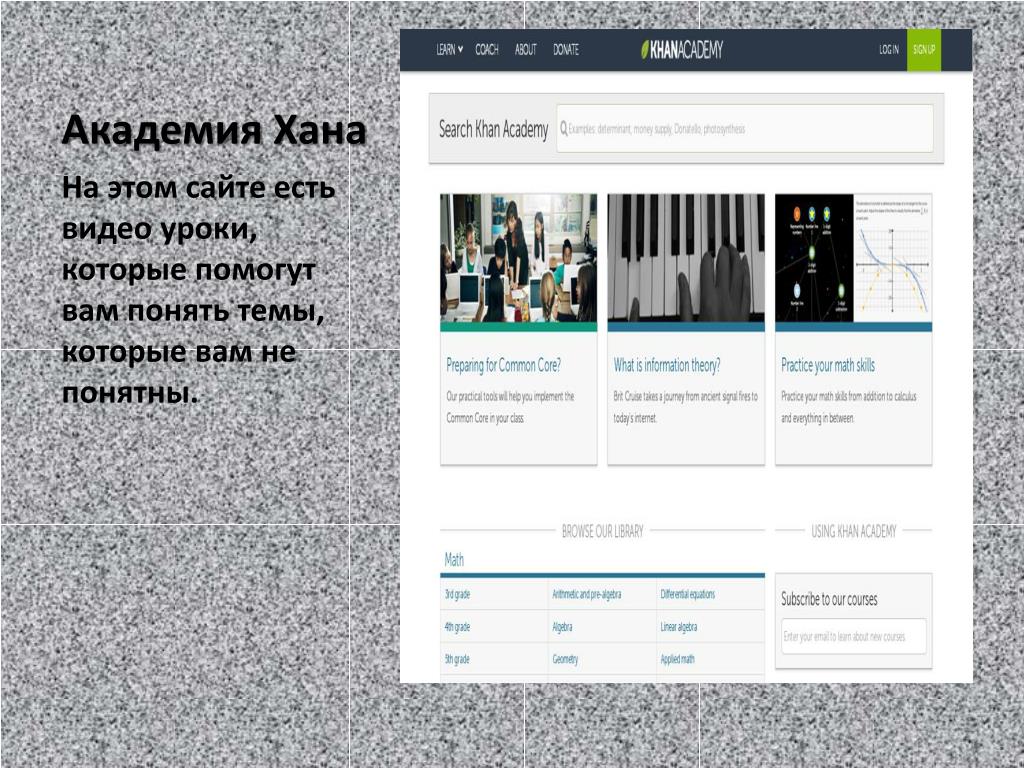The height and width of the screenshot is (768, 1024).
Task: Click the 'BROWSE OUR LIBRARY' heading
Action: (x=602, y=531)
